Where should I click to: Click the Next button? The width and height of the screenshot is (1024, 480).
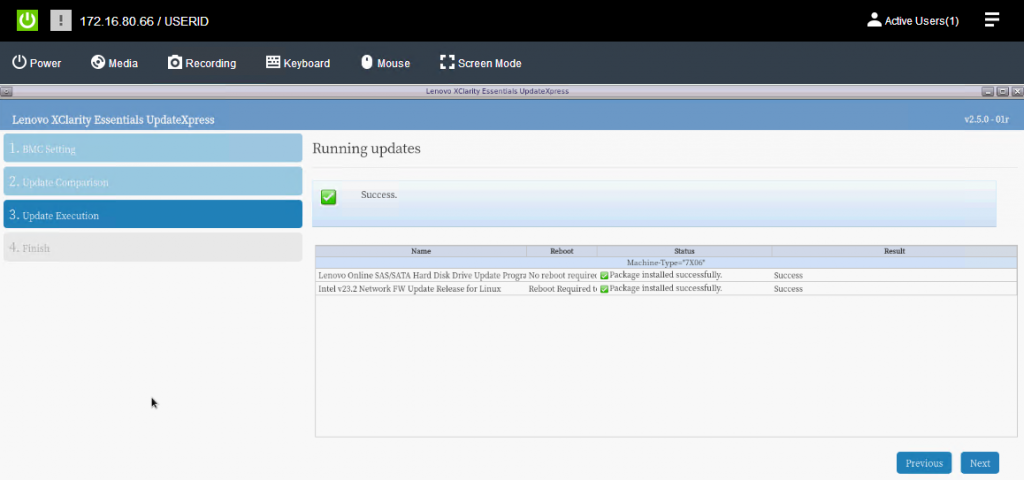coord(980,463)
